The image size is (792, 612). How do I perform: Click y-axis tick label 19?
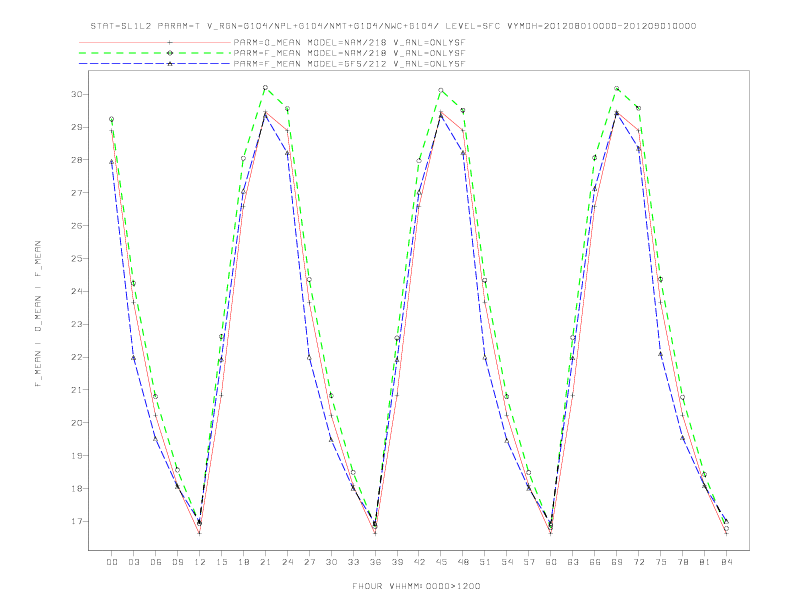(77, 455)
